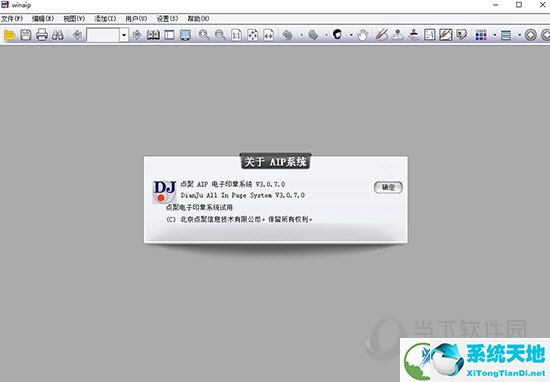
Task: Open search with the binoculars icon
Action: pos(58,35)
